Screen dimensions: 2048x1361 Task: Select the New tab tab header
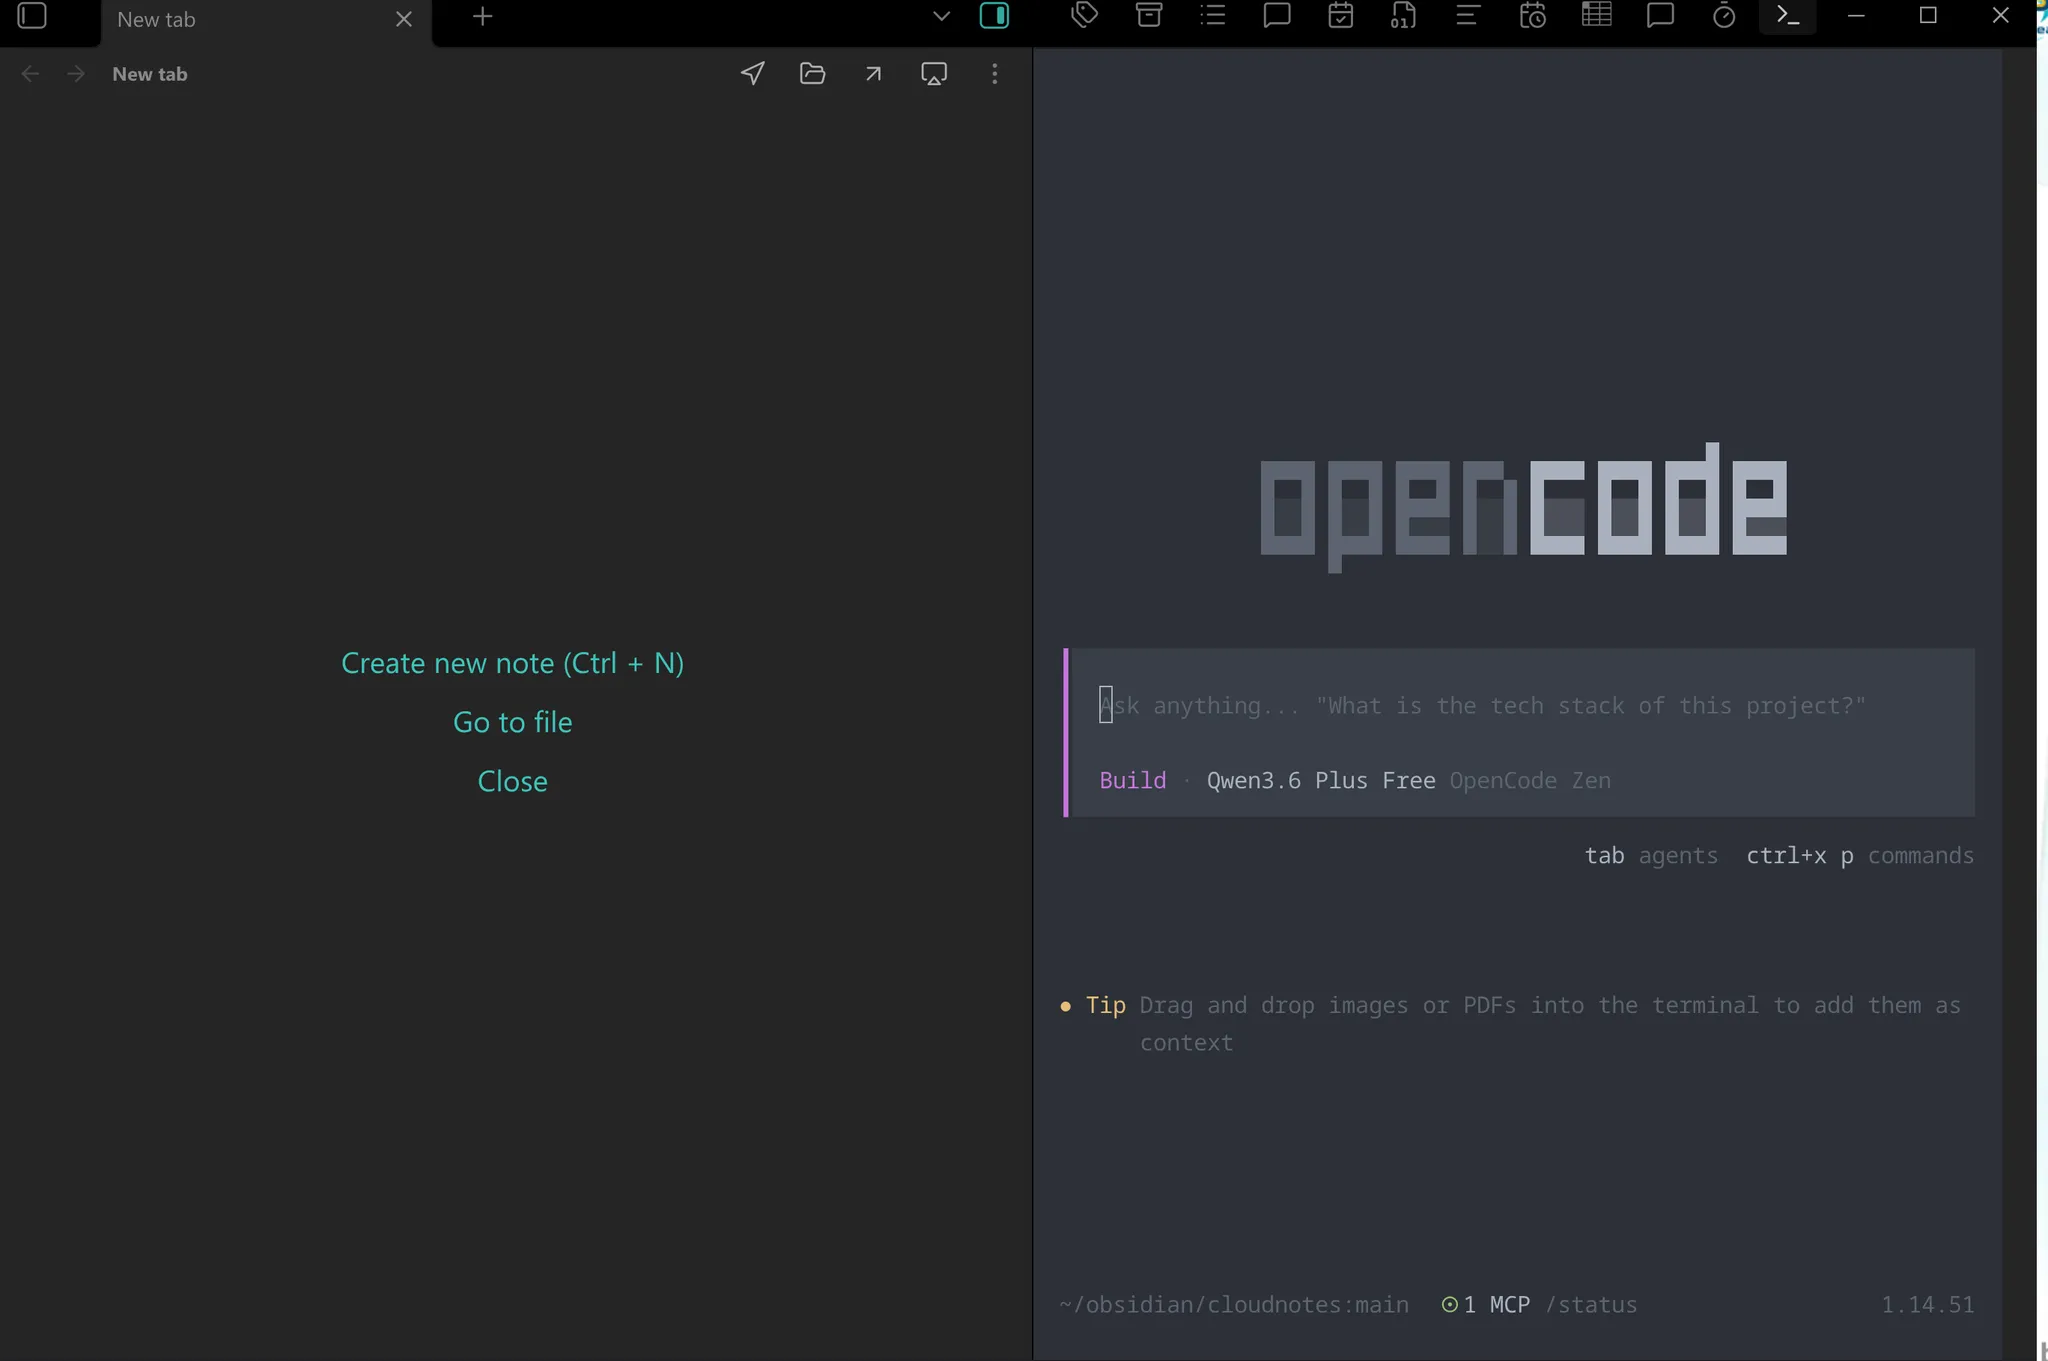pos(266,20)
